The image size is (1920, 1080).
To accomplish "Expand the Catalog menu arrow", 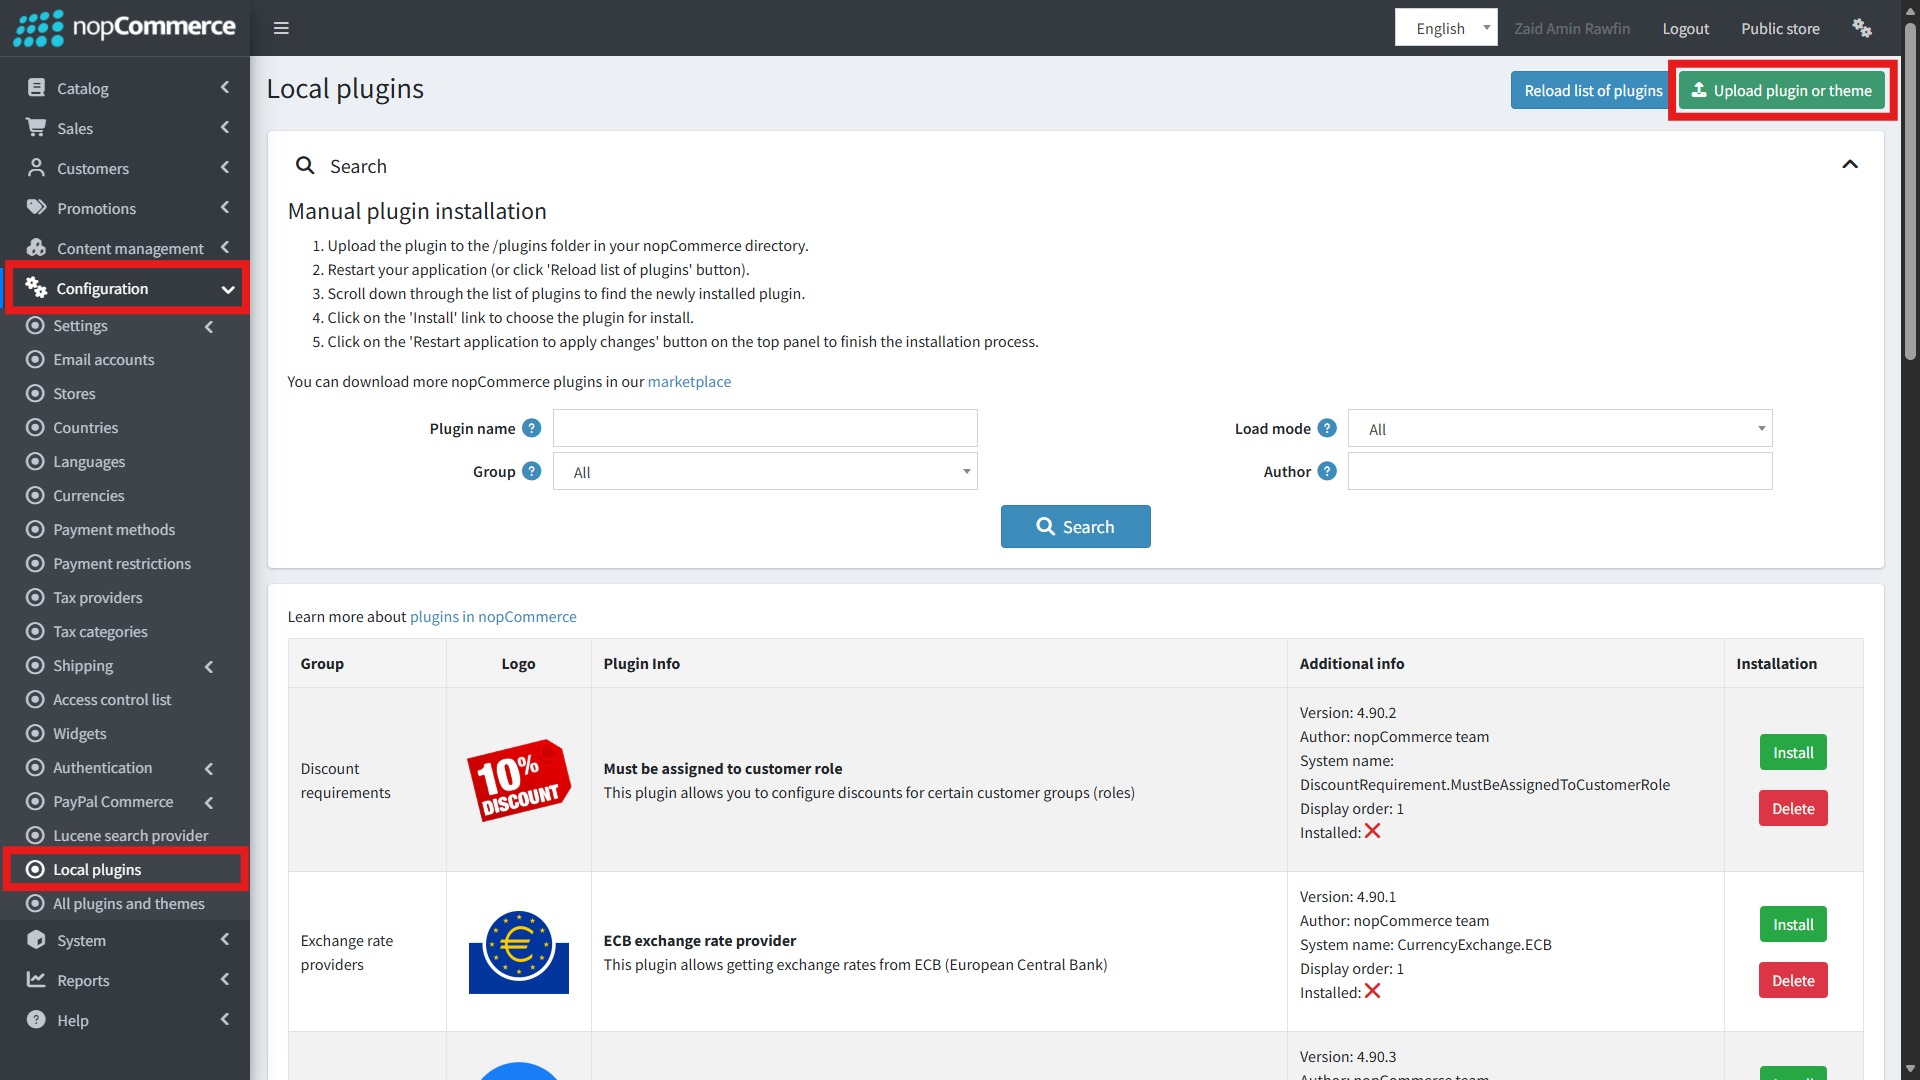I will [x=225, y=88].
